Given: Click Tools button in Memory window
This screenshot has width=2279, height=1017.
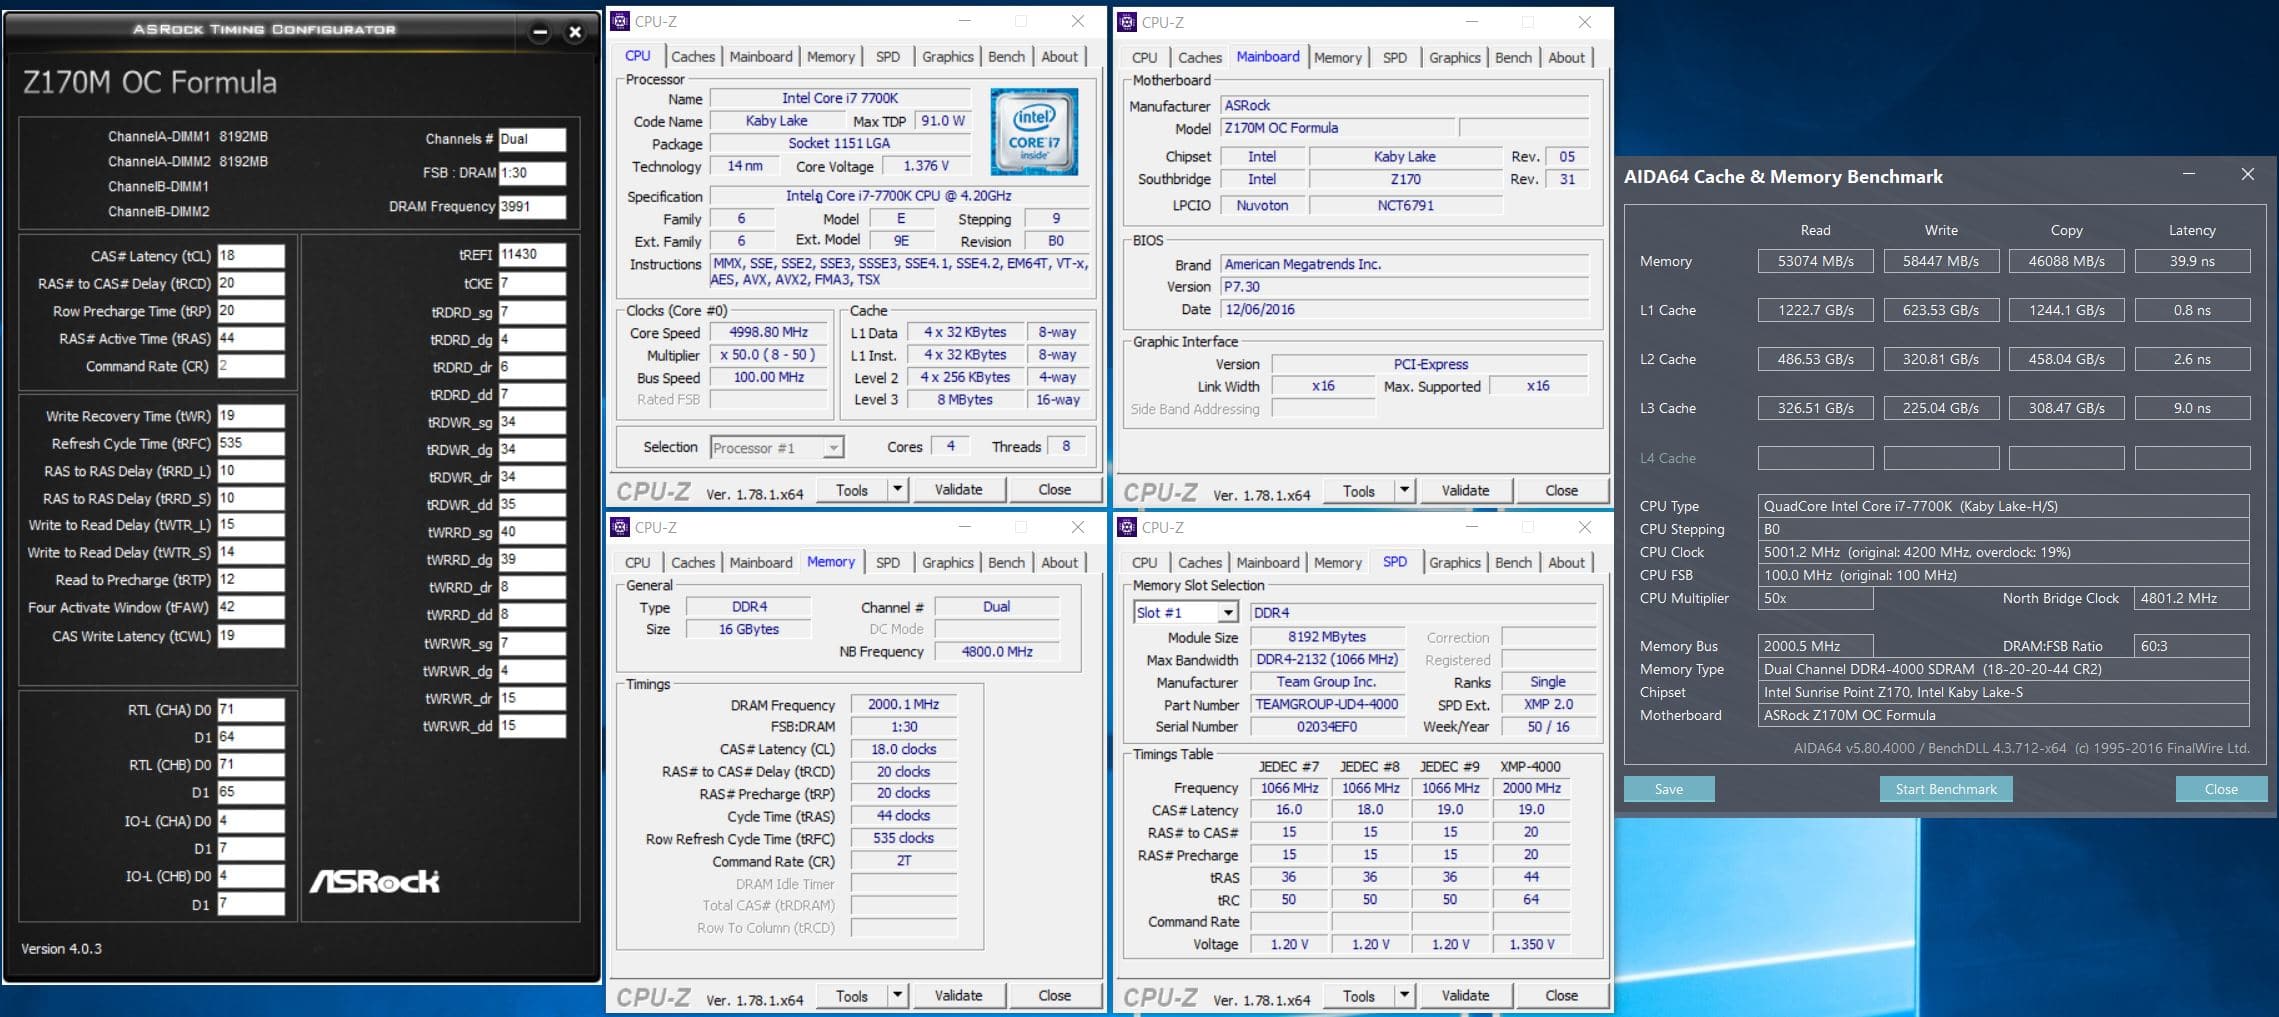Looking at the screenshot, I should coord(851,995).
